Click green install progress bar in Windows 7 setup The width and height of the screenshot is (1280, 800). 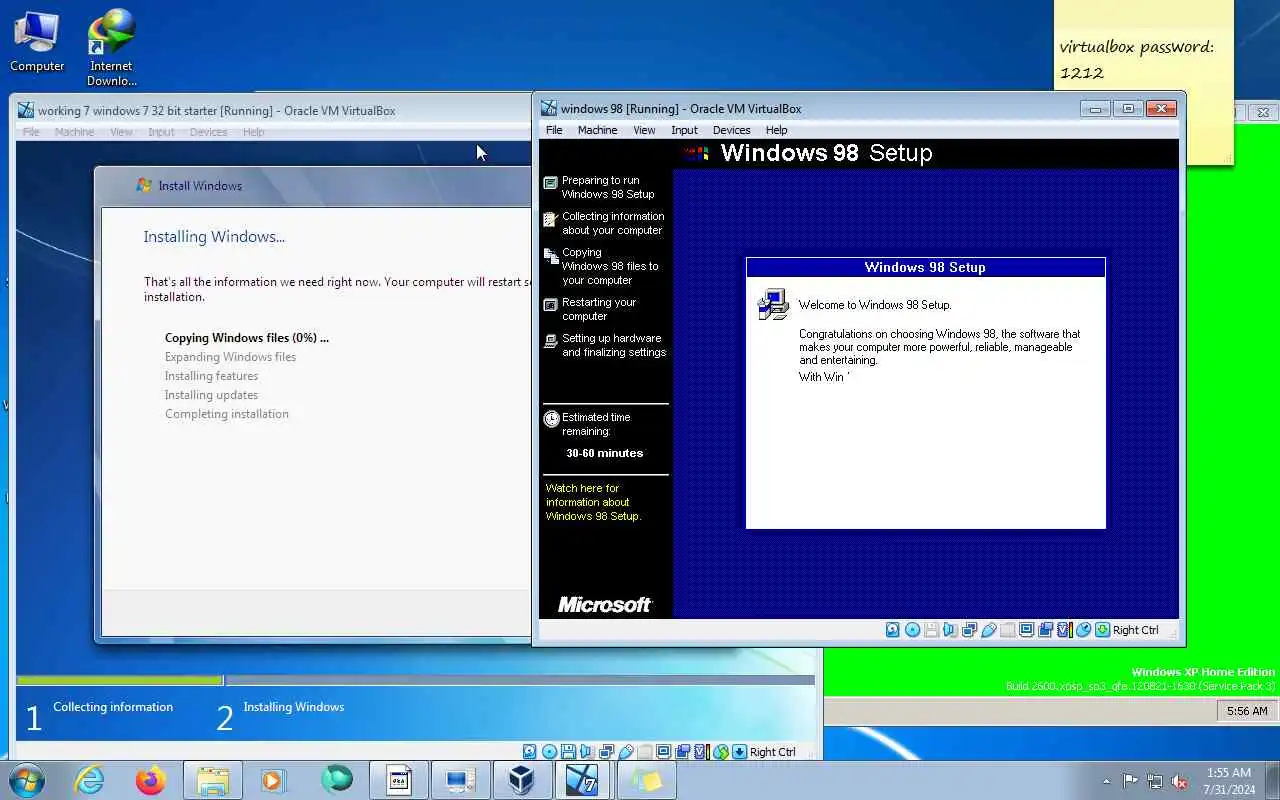[119, 681]
